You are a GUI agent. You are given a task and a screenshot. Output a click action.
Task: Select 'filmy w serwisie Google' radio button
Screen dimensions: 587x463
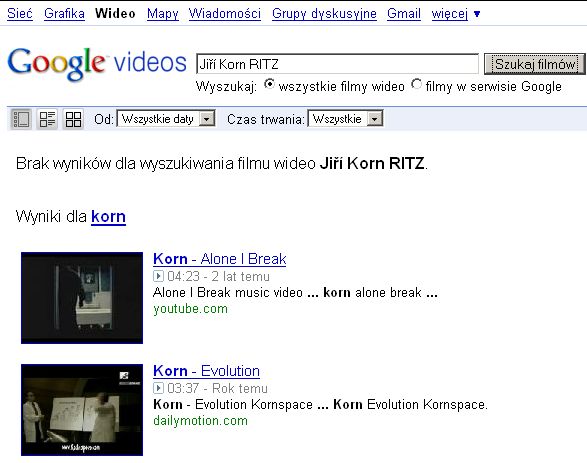[416, 84]
